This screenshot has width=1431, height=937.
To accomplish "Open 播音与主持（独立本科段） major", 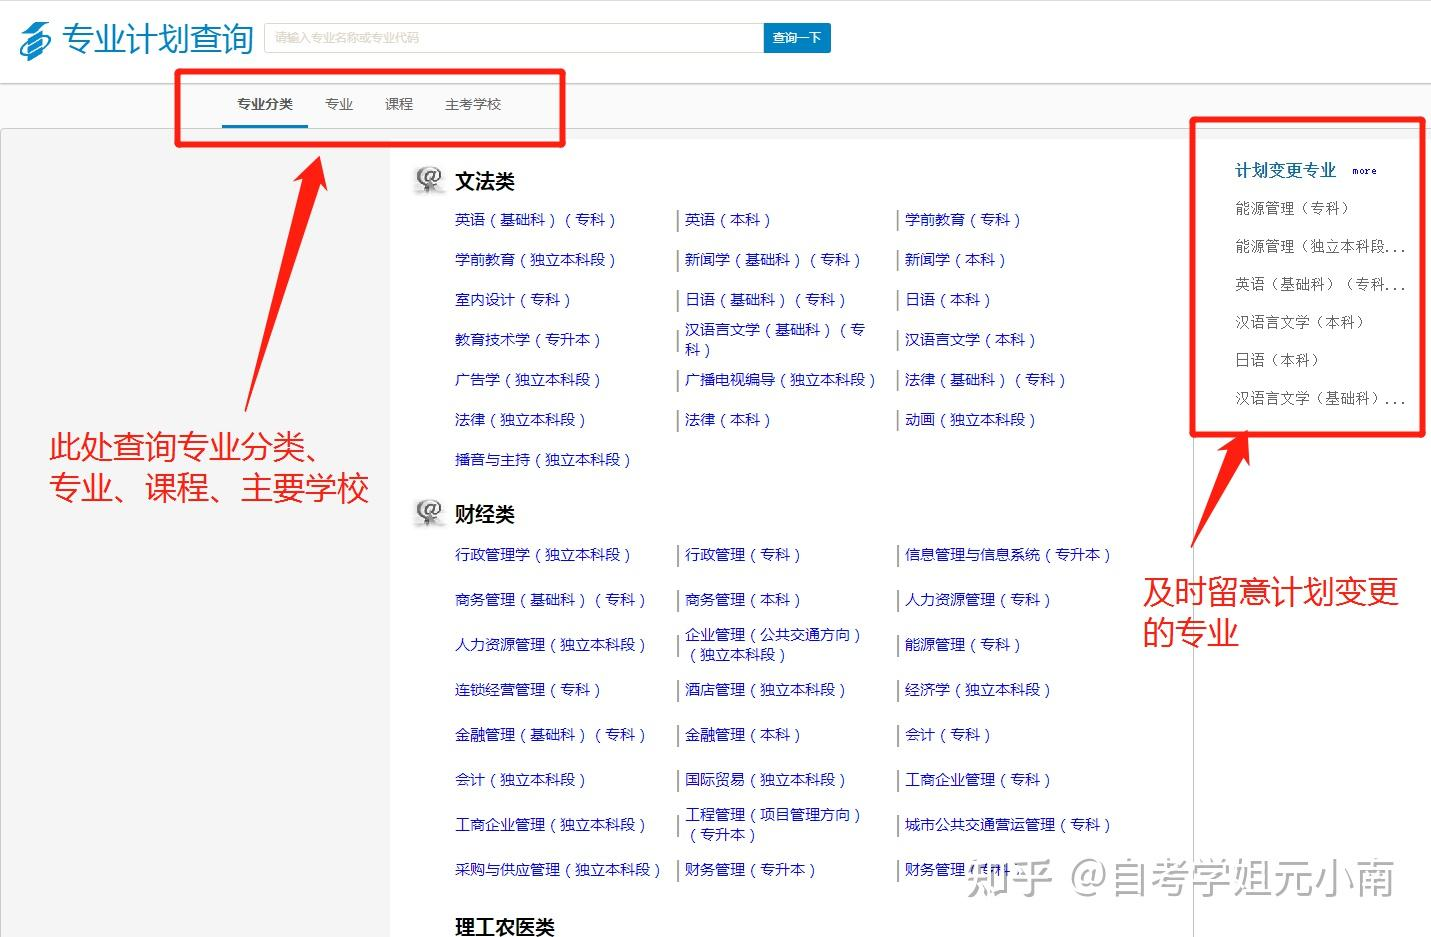I will click(x=542, y=460).
